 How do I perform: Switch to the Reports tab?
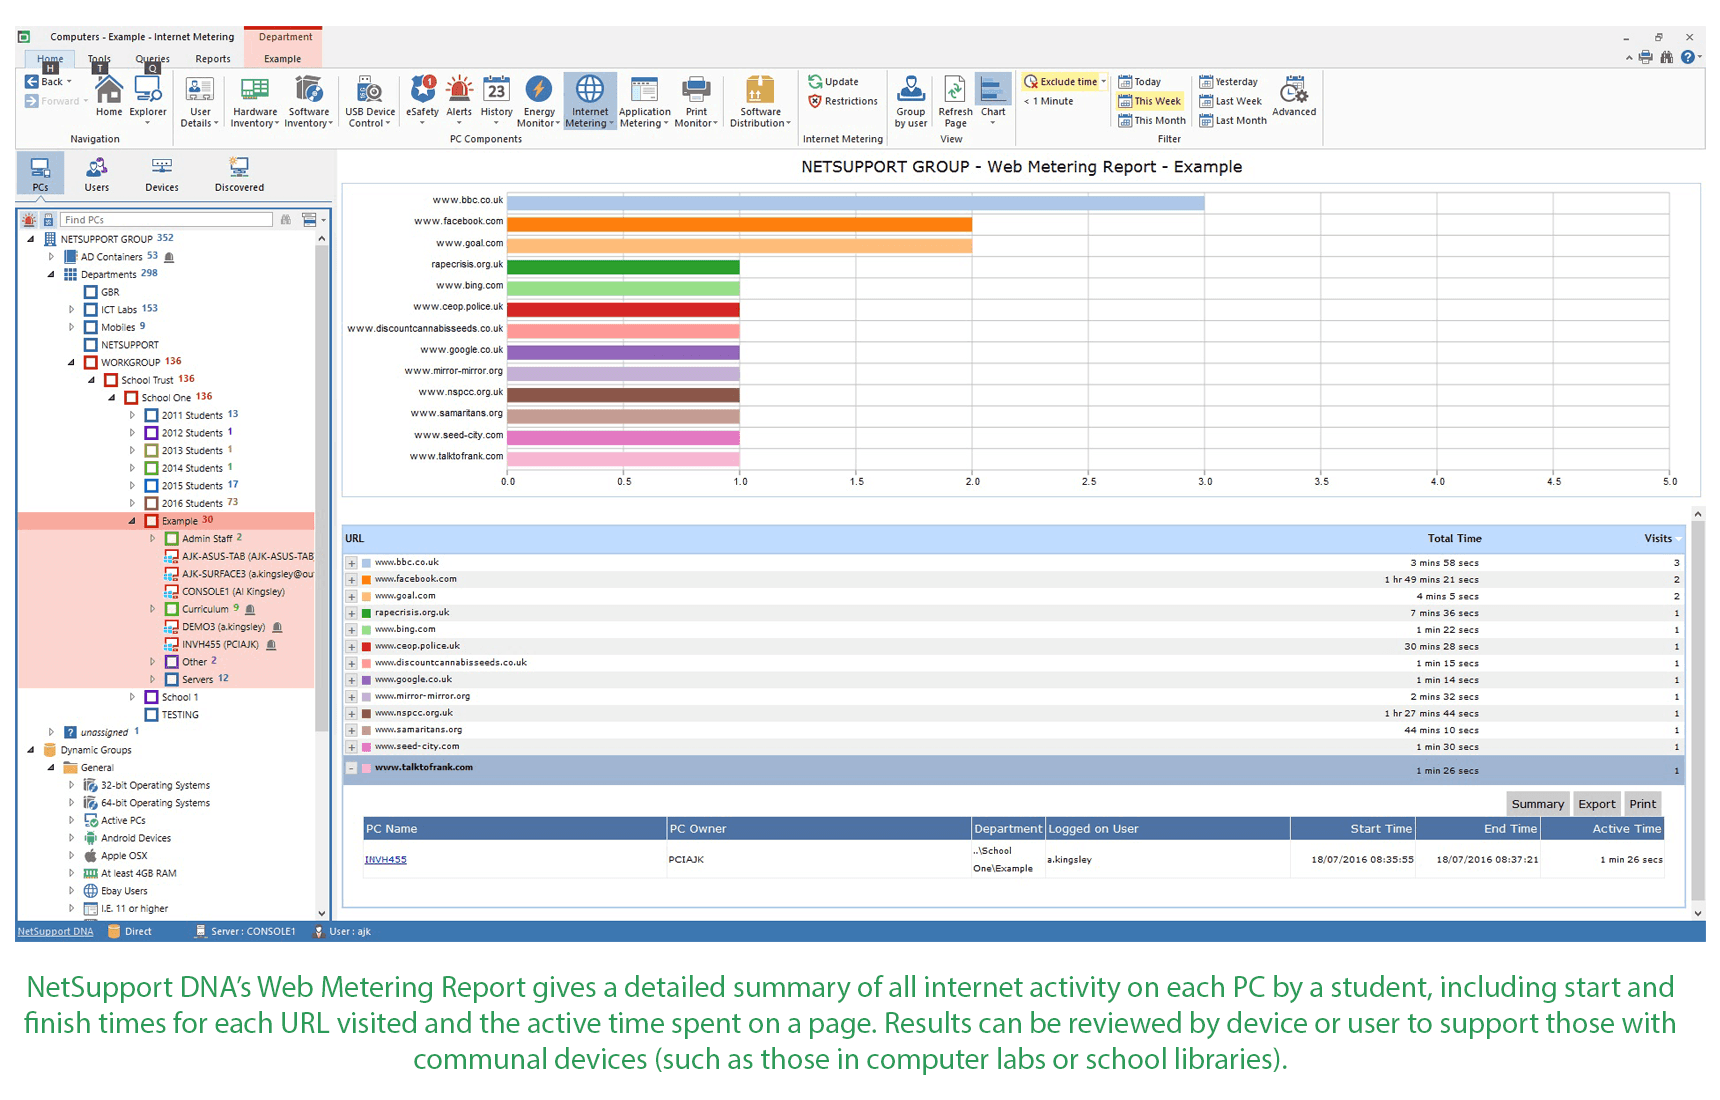(x=212, y=59)
